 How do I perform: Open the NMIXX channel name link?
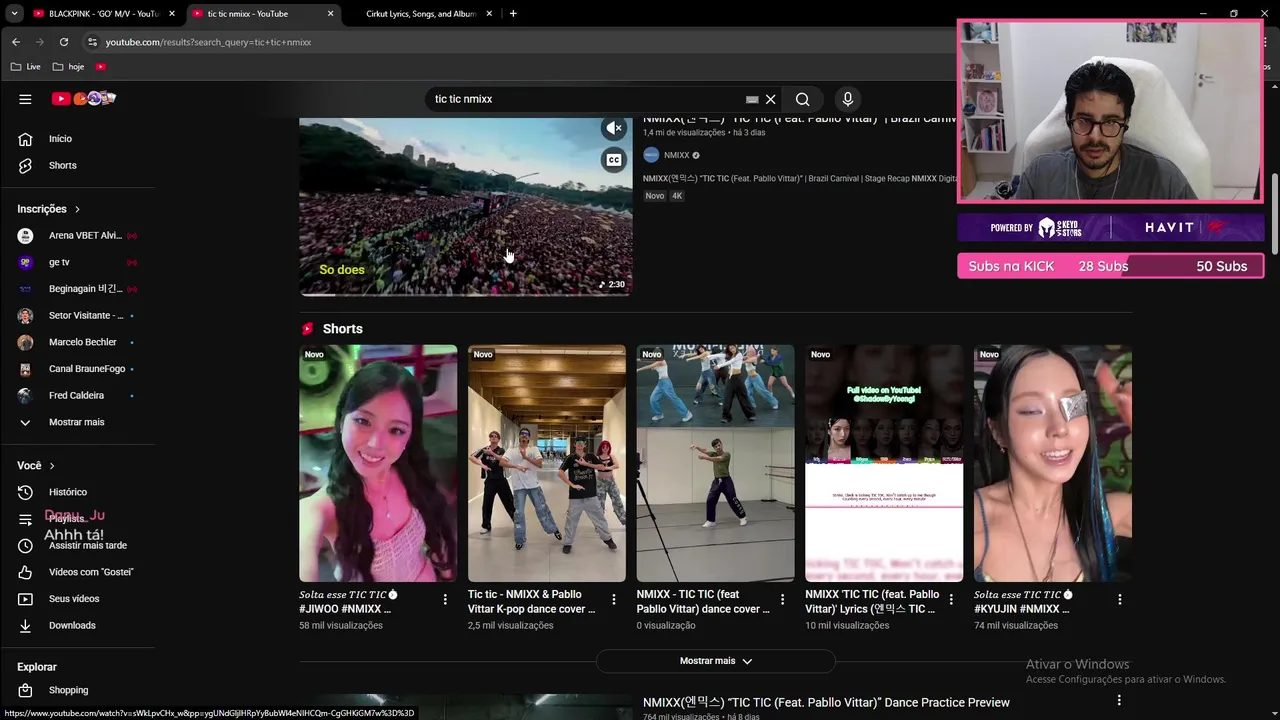tap(677, 155)
